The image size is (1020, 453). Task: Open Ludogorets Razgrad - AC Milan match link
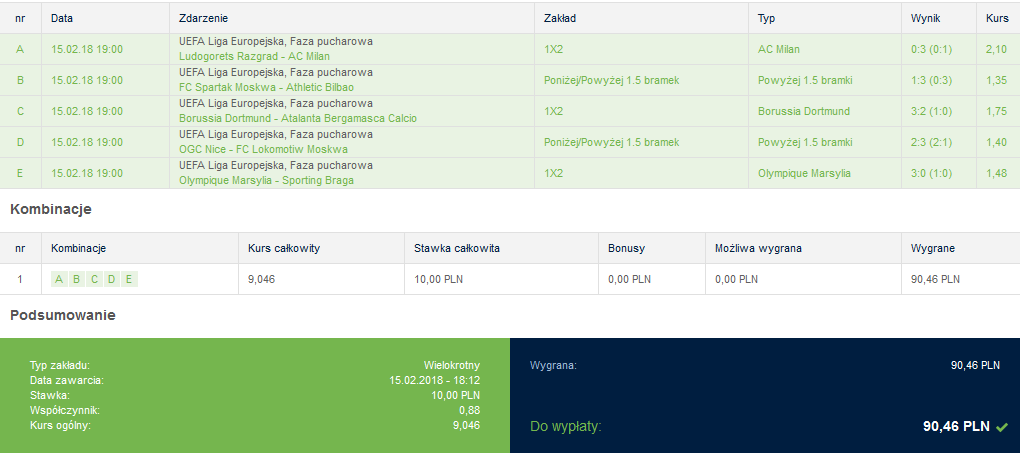click(x=254, y=57)
